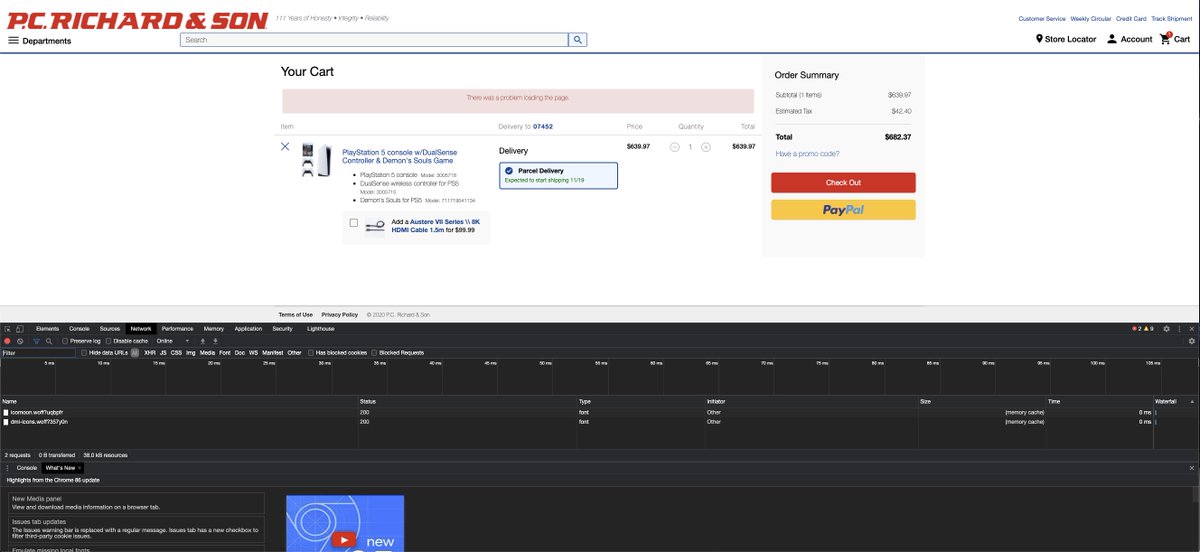Screen dimensions: 1200x552
Task: Check Has blocked cookies
Action: [x=311, y=353]
